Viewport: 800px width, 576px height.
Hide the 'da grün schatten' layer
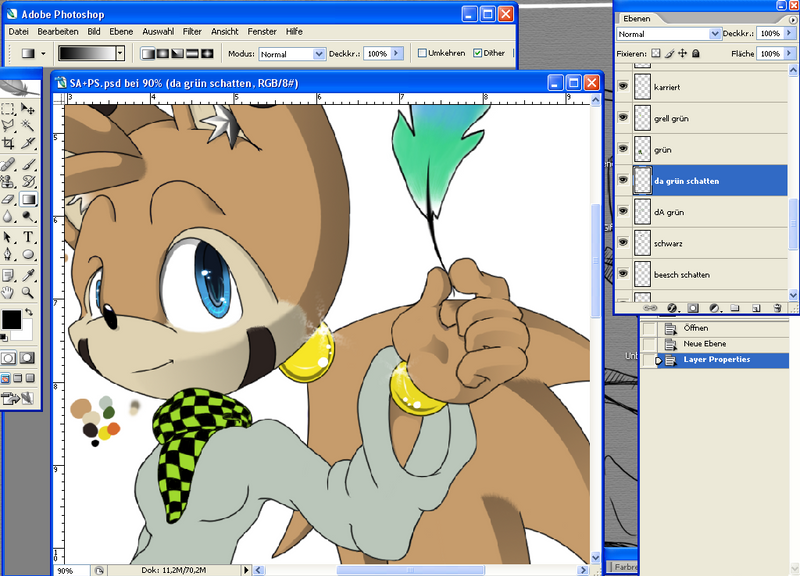[623, 180]
